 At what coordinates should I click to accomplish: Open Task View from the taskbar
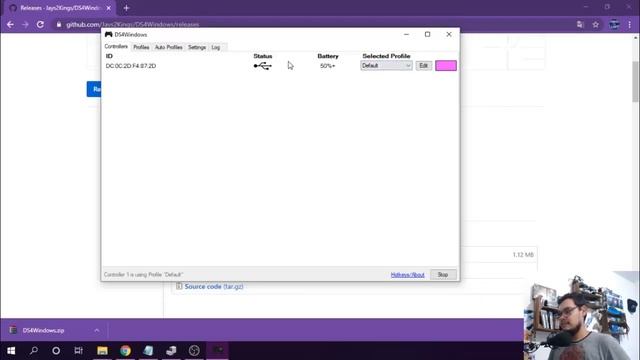[x=78, y=350]
